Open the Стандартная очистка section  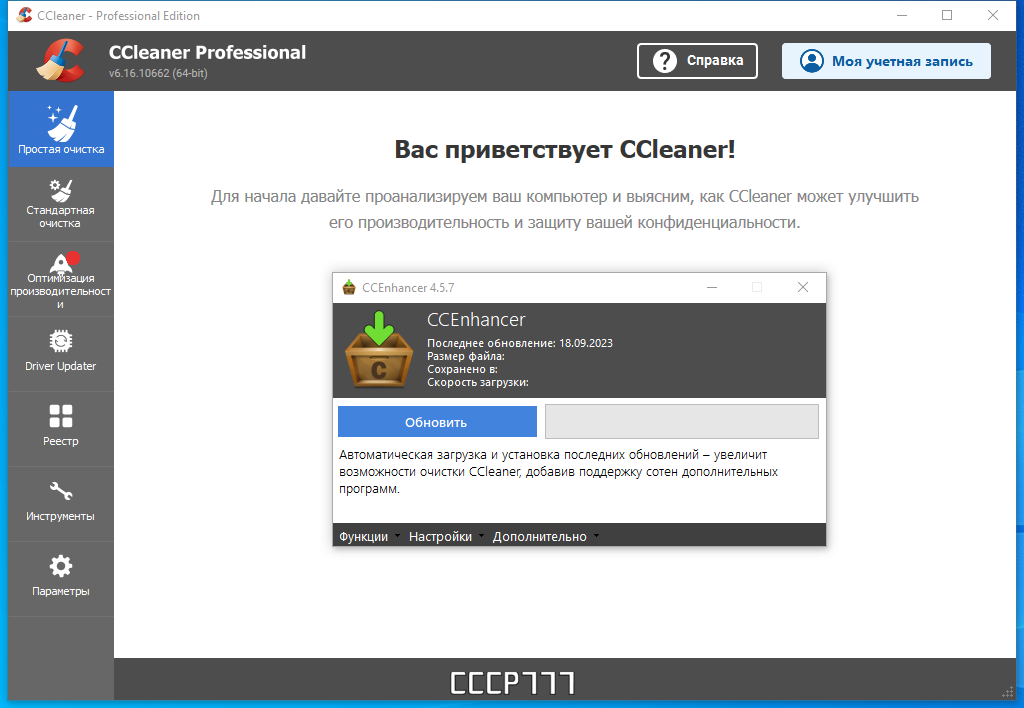point(61,204)
